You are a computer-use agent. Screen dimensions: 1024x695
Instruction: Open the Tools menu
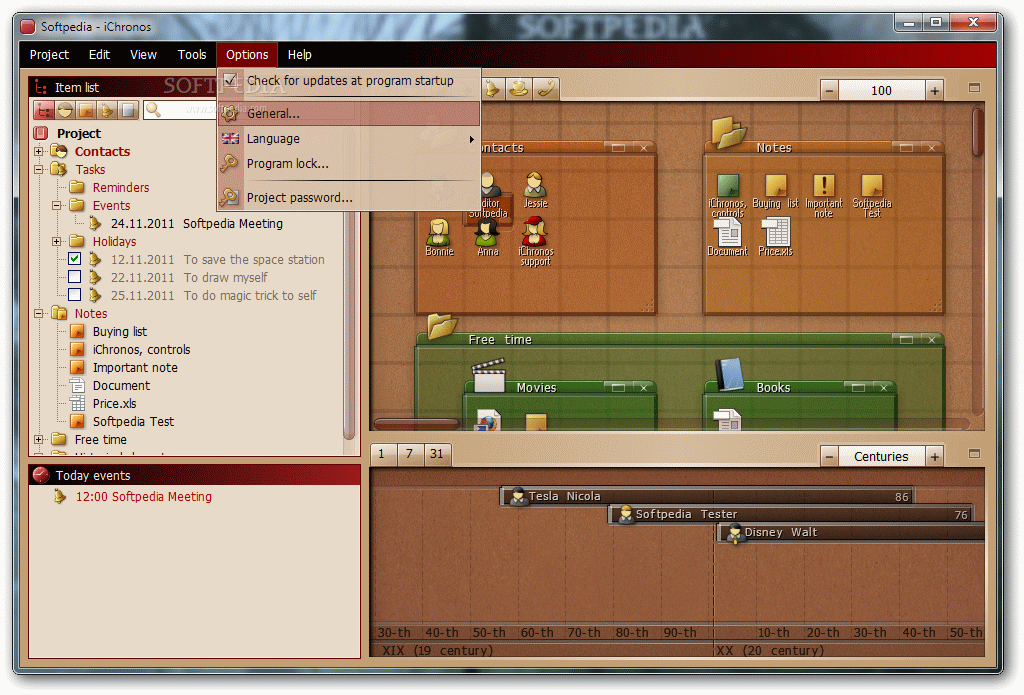[x=192, y=55]
